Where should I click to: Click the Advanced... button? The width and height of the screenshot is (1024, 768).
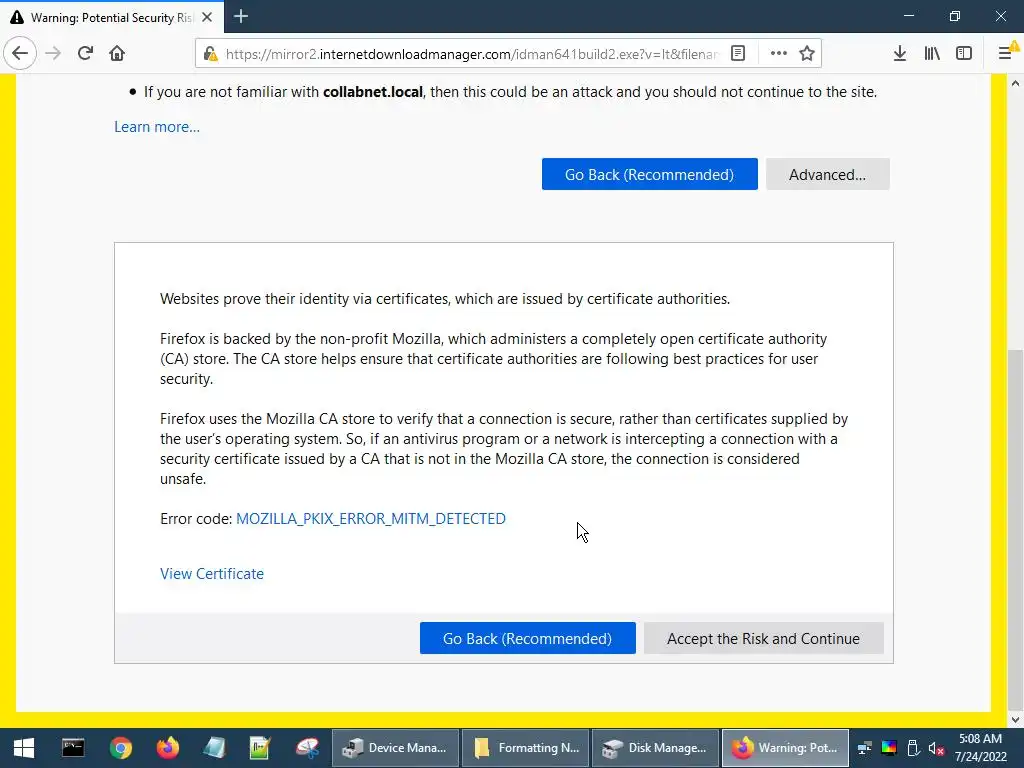(x=827, y=174)
